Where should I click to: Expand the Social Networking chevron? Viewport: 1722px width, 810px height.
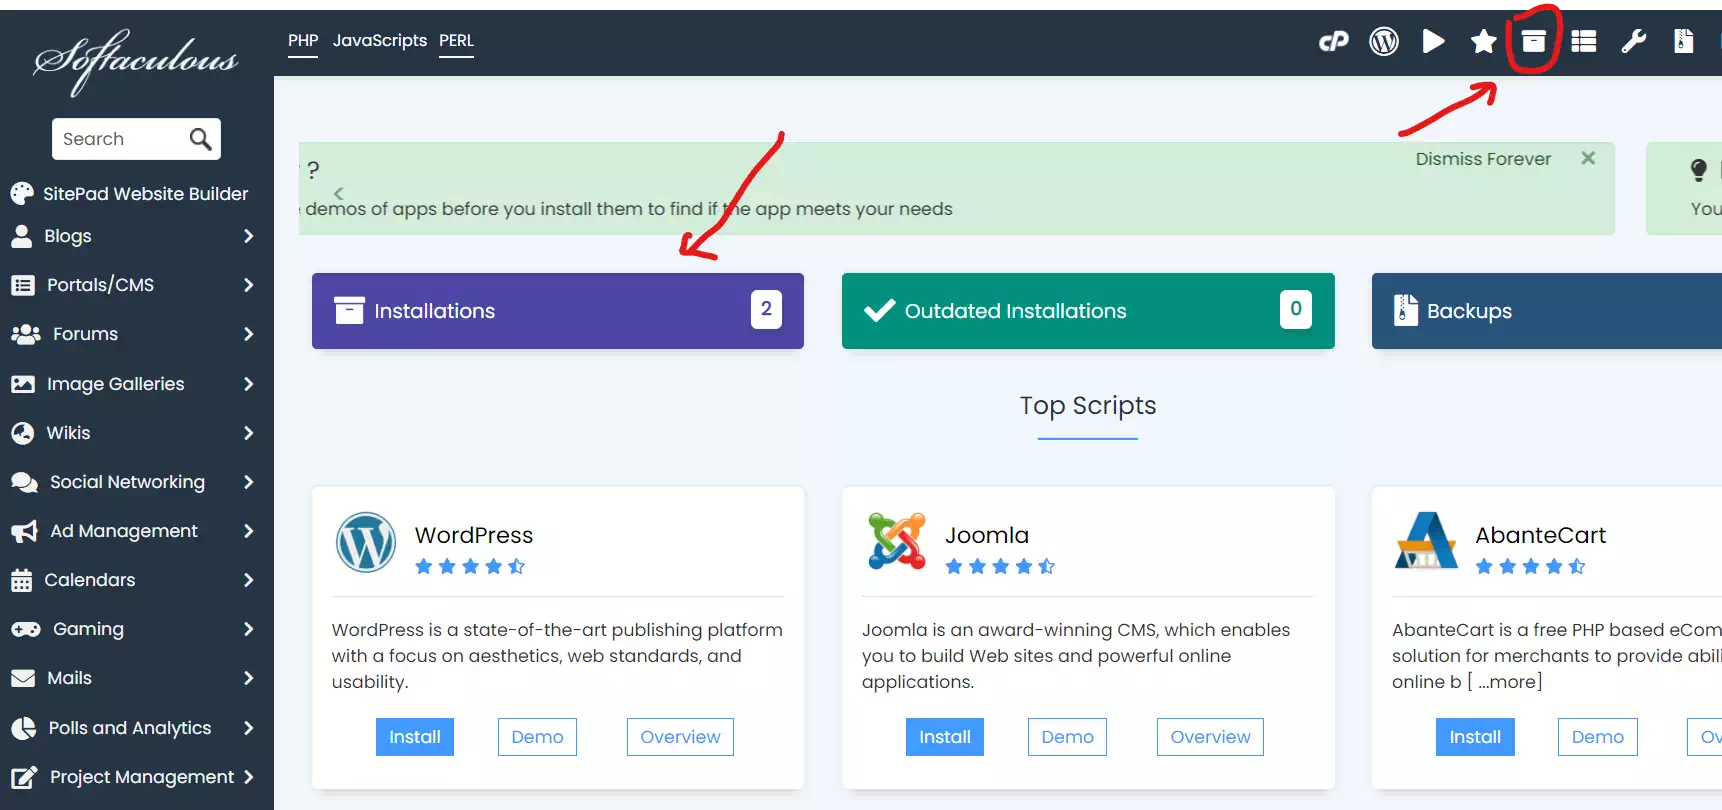pyautogui.click(x=248, y=482)
